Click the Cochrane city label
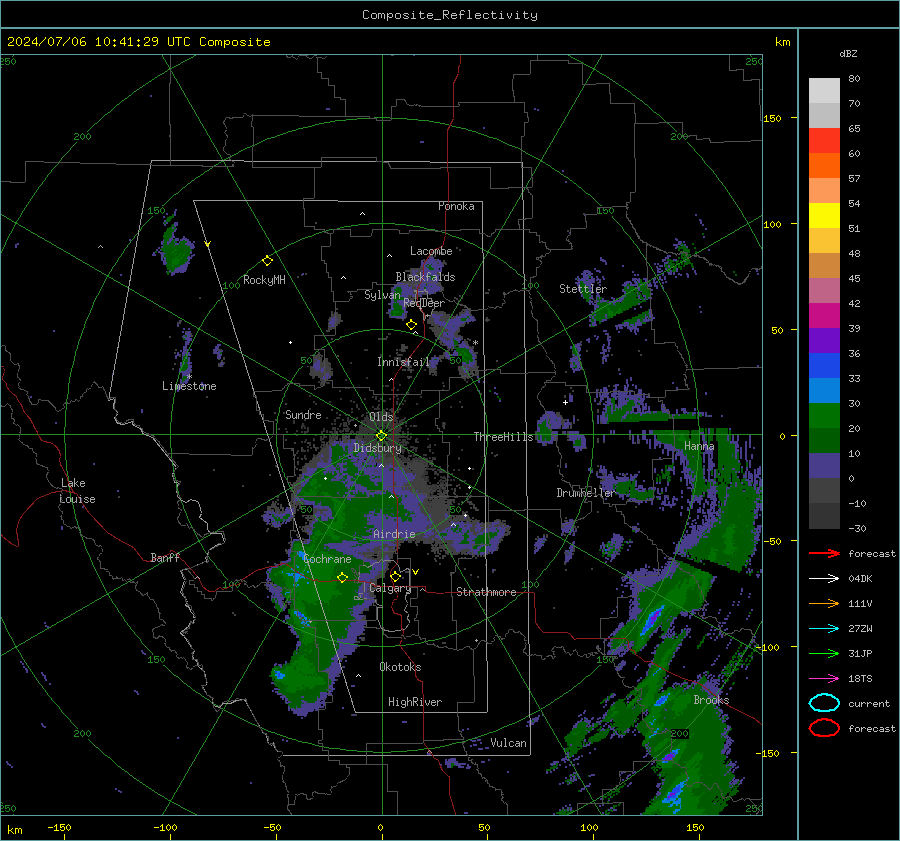This screenshot has width=900, height=841. coord(327,559)
